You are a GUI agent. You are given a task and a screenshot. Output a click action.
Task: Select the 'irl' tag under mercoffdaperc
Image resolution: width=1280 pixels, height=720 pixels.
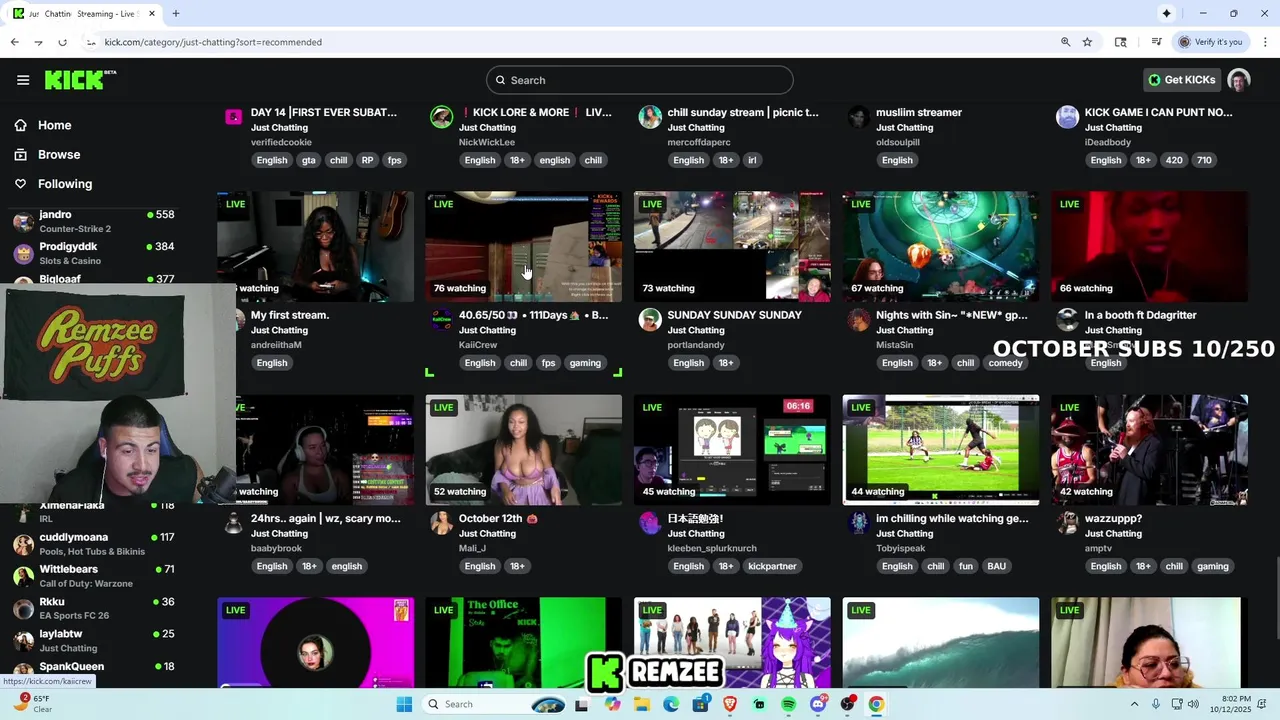(752, 160)
